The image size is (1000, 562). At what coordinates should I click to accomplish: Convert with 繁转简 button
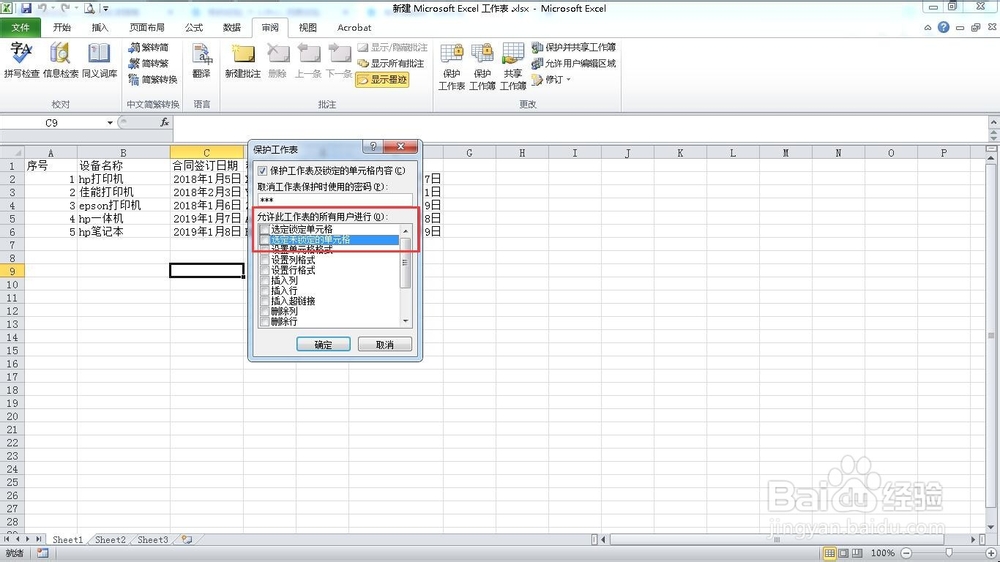tap(149, 47)
